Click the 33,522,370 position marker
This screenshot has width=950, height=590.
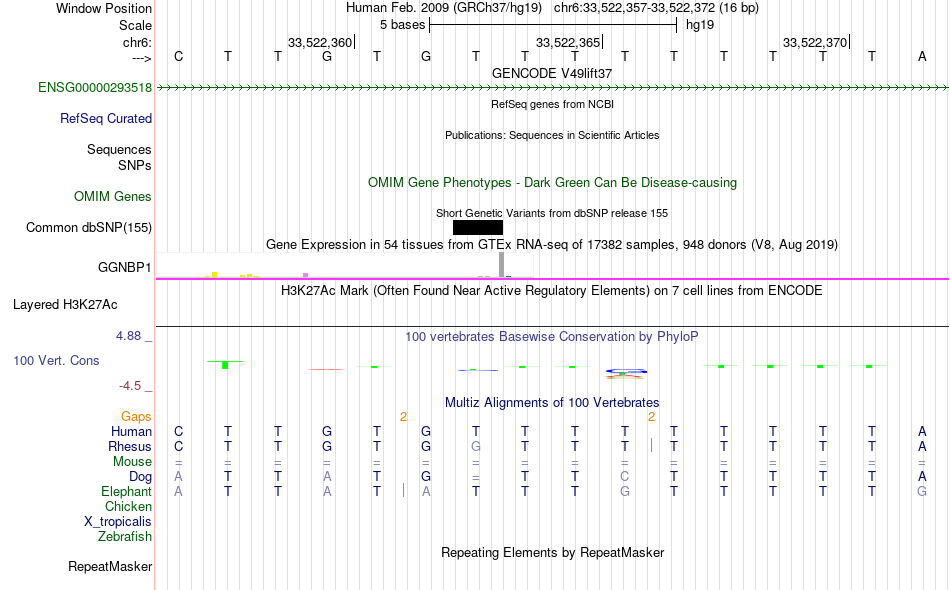click(x=815, y=42)
